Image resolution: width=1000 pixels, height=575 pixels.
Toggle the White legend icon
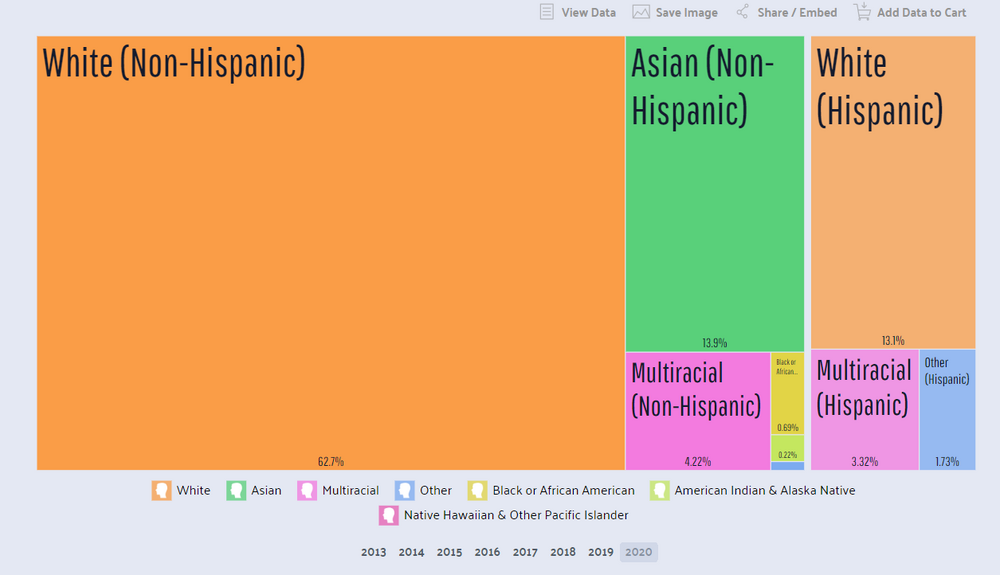(161, 490)
